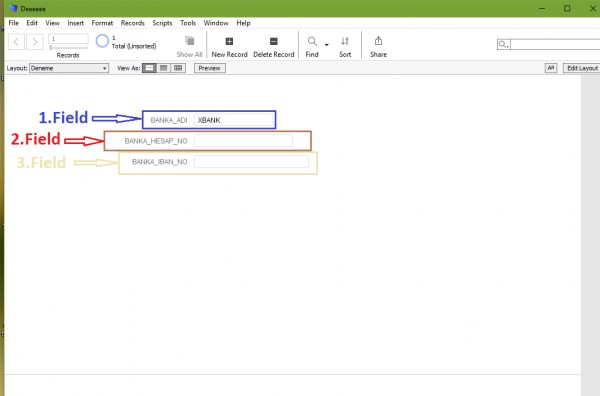The height and width of the screenshot is (396, 600).
Task: Open the Layout dropdown showing Deneme
Action: point(69,68)
